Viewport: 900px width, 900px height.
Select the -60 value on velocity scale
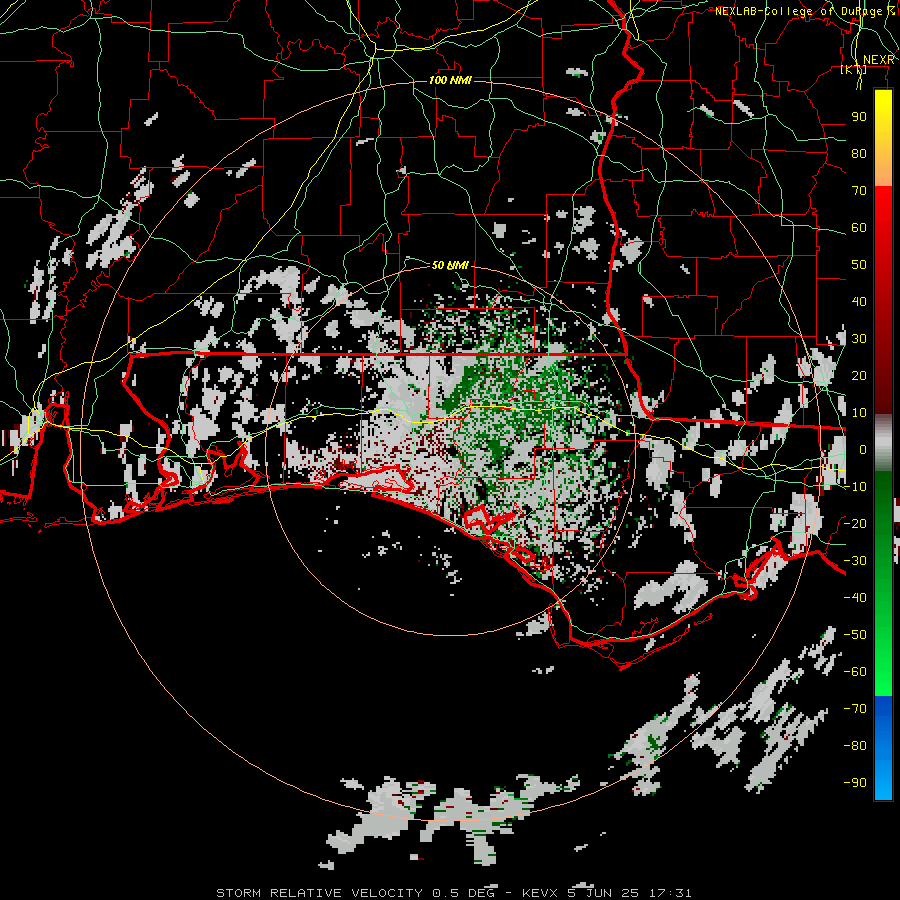[855, 672]
